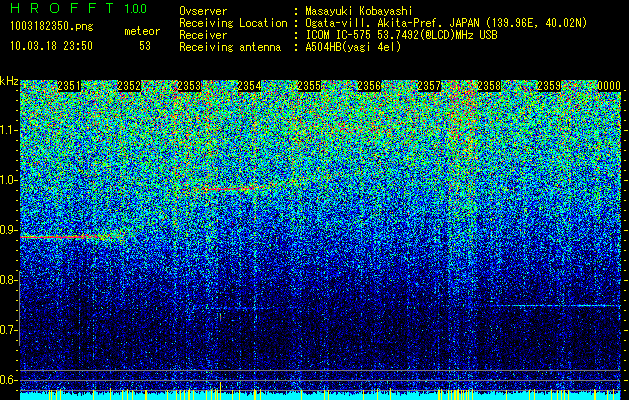Click the Receiver label
The width and height of the screenshot is (629, 400).
click(203, 35)
